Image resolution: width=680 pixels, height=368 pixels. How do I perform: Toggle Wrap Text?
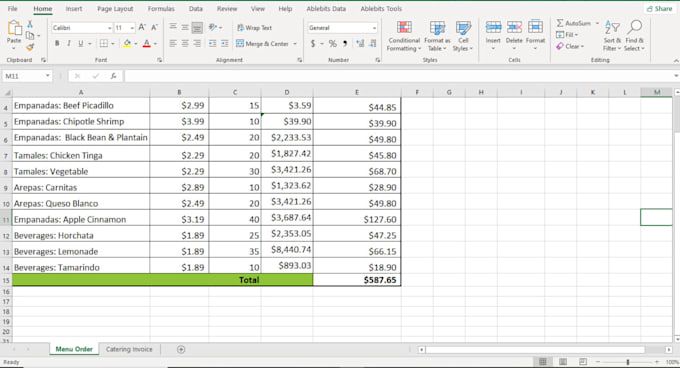tap(255, 28)
